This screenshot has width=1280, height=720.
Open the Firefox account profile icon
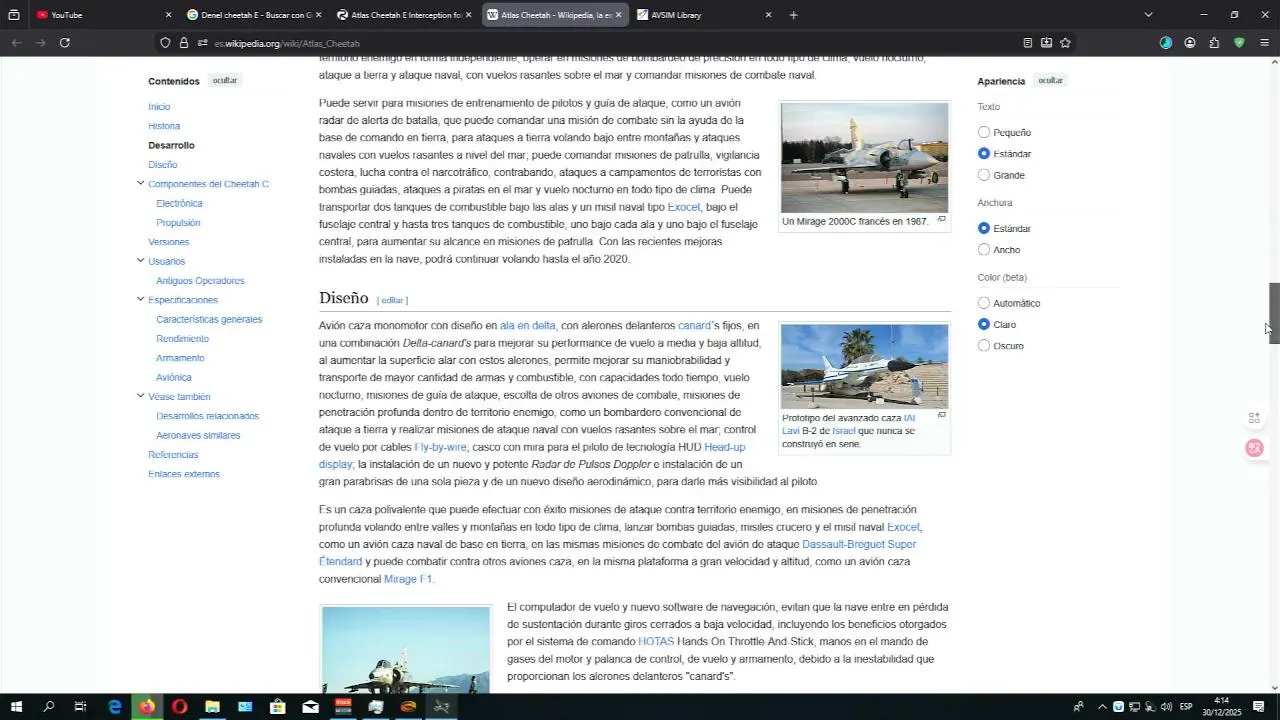(x=1190, y=43)
